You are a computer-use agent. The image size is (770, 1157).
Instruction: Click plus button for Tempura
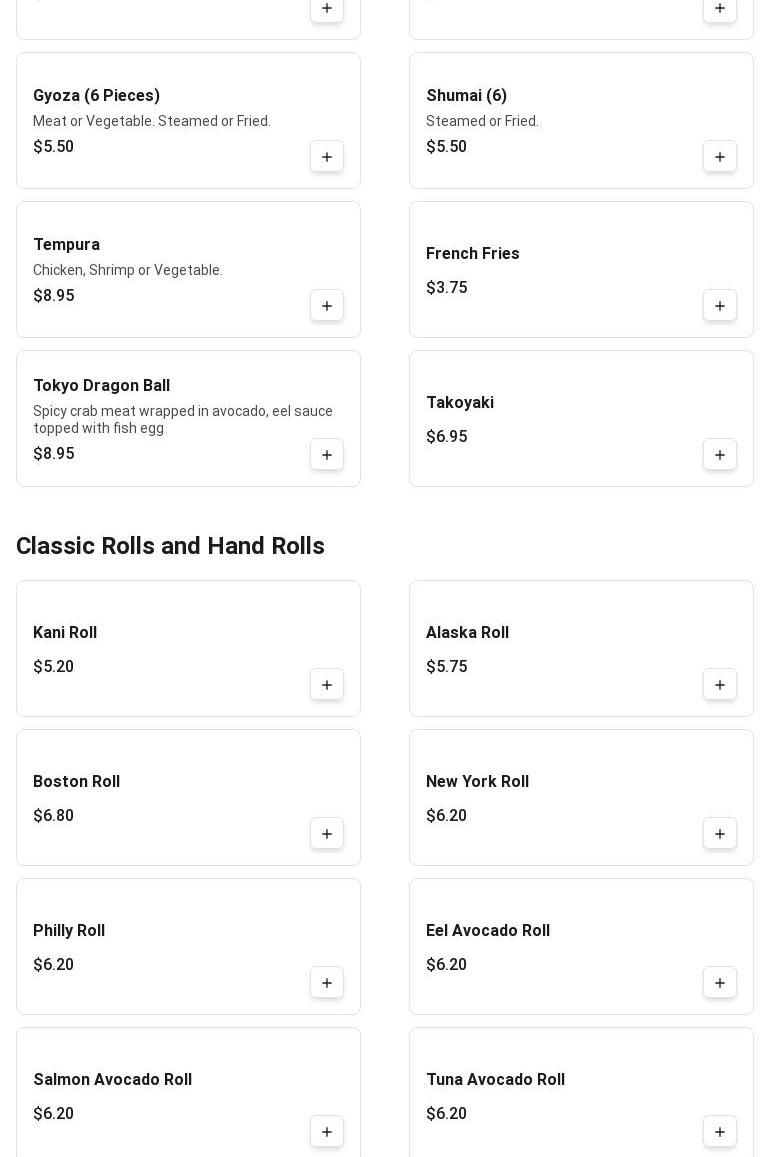327,306
